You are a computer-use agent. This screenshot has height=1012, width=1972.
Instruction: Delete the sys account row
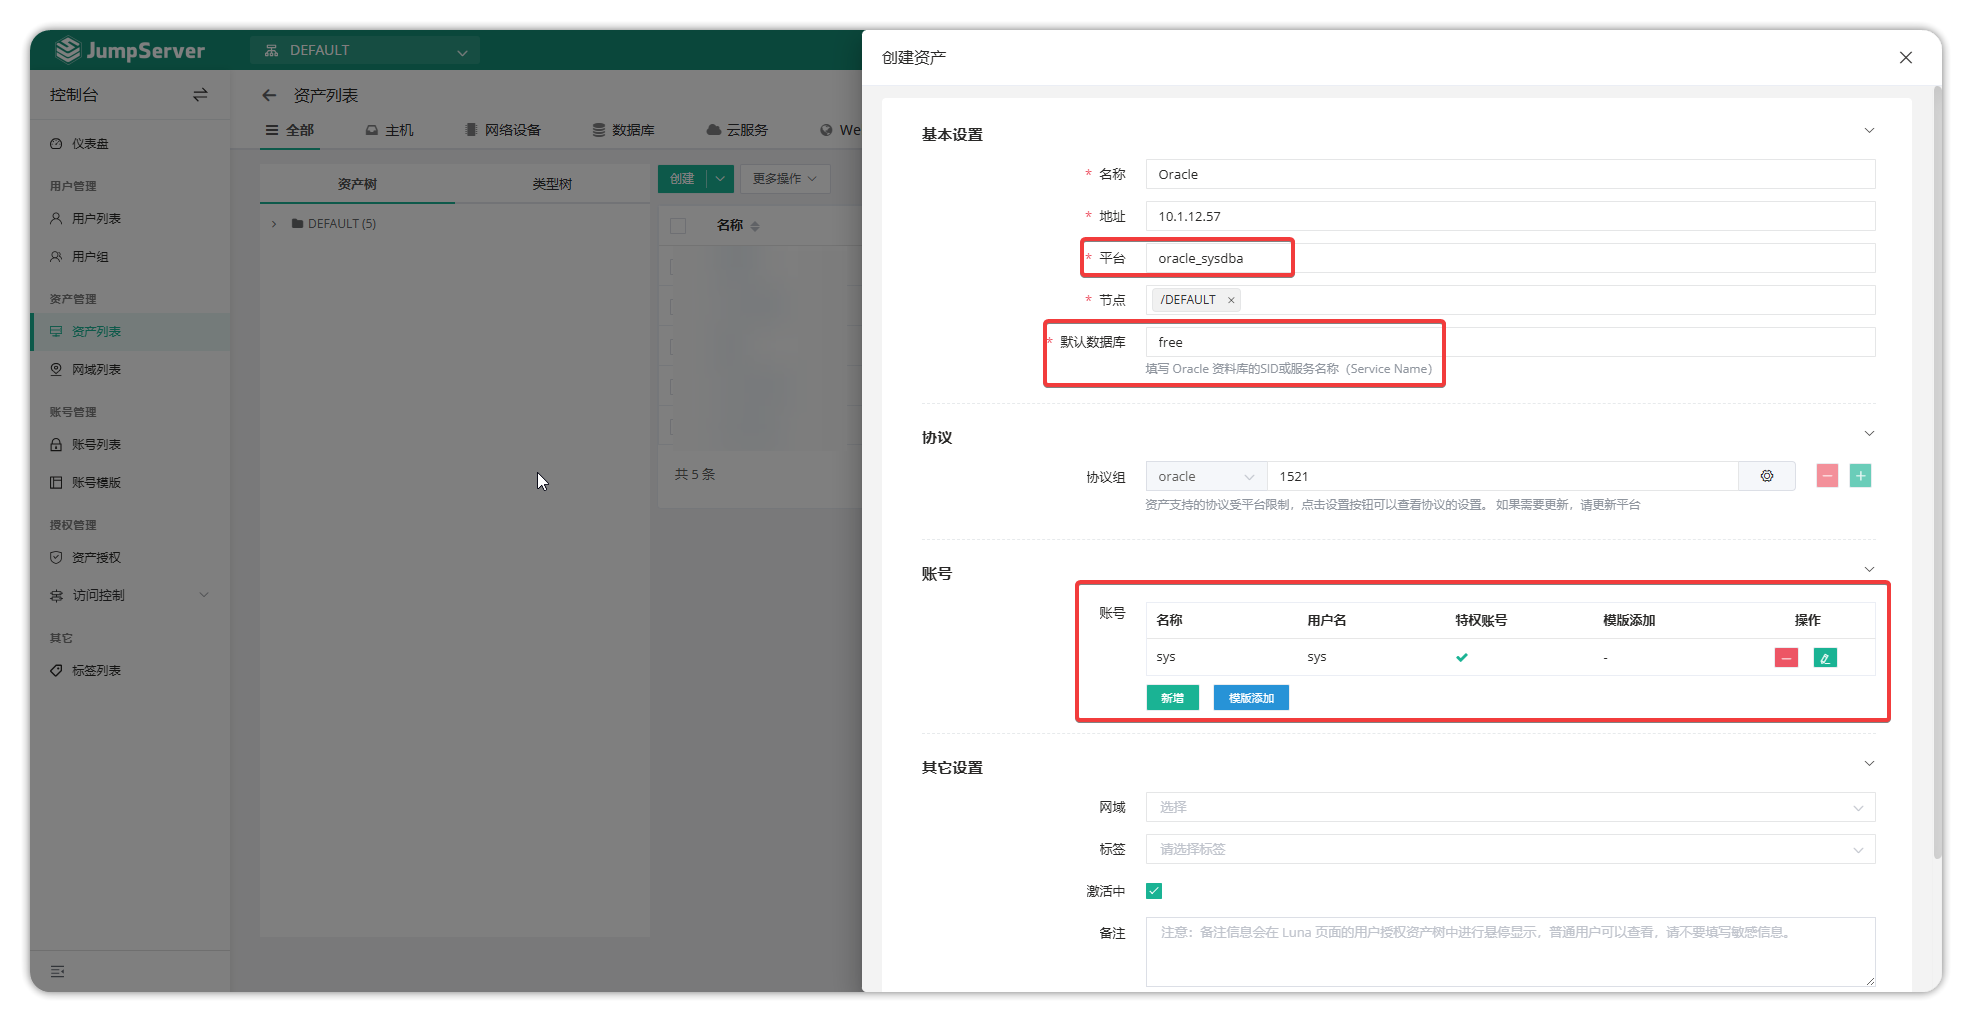coord(1786,658)
